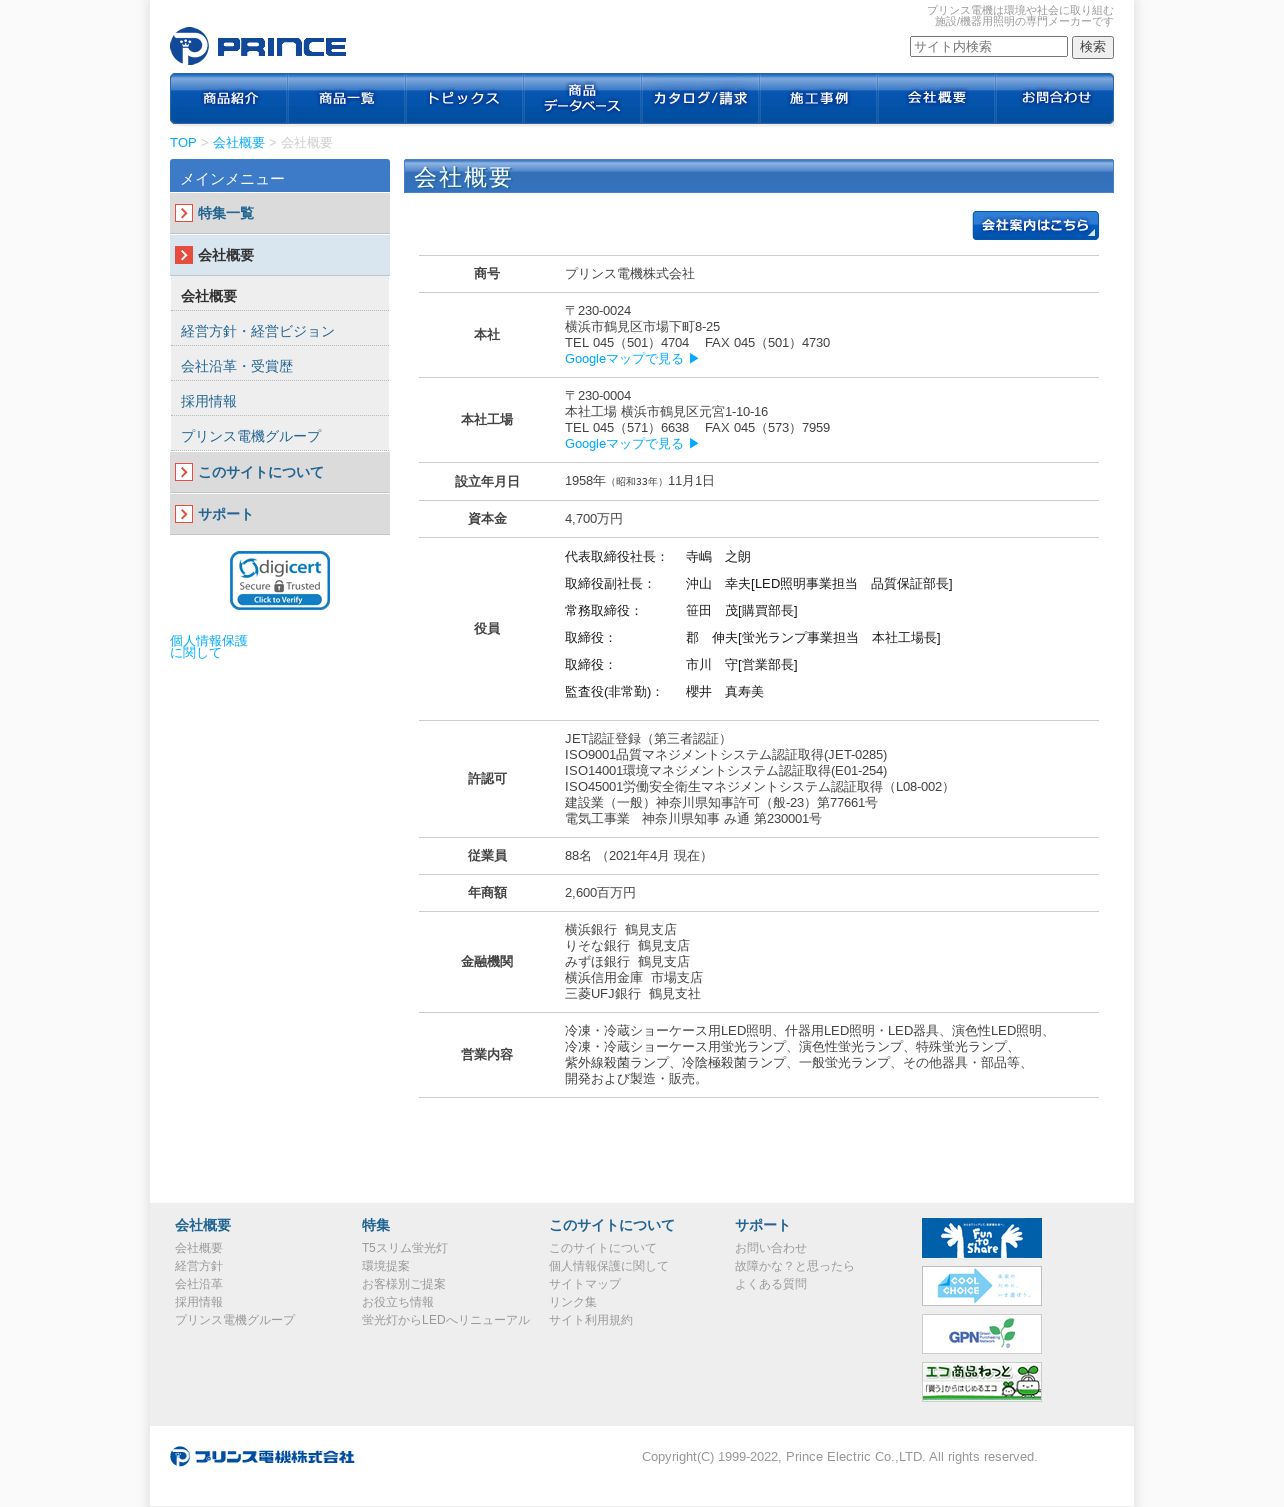Click the サイト内検索 search field
This screenshot has width=1284, height=1507.
[989, 47]
